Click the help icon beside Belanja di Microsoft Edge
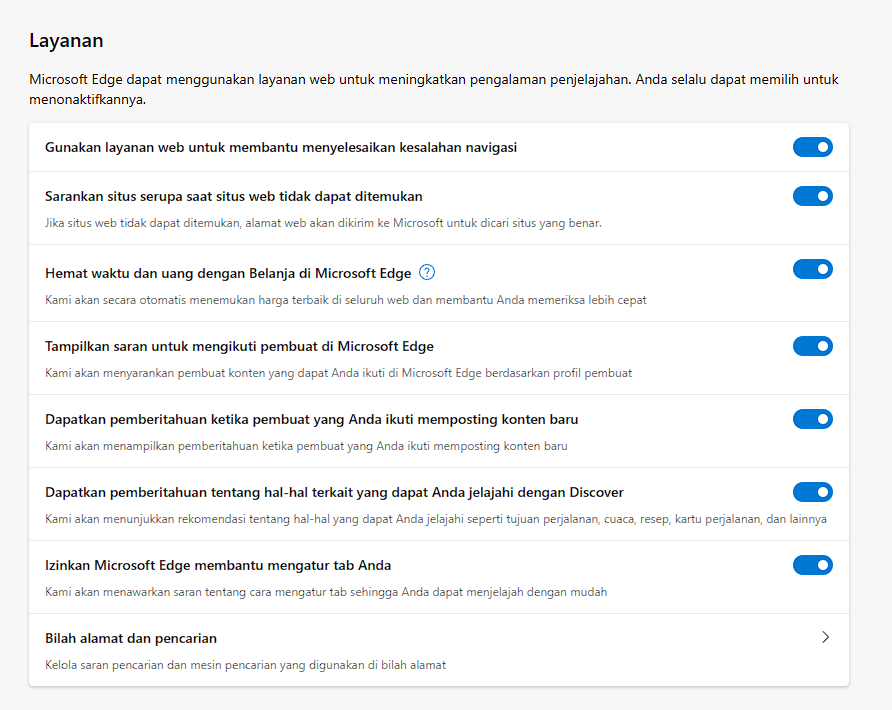The width and height of the screenshot is (892, 710). pos(427,273)
